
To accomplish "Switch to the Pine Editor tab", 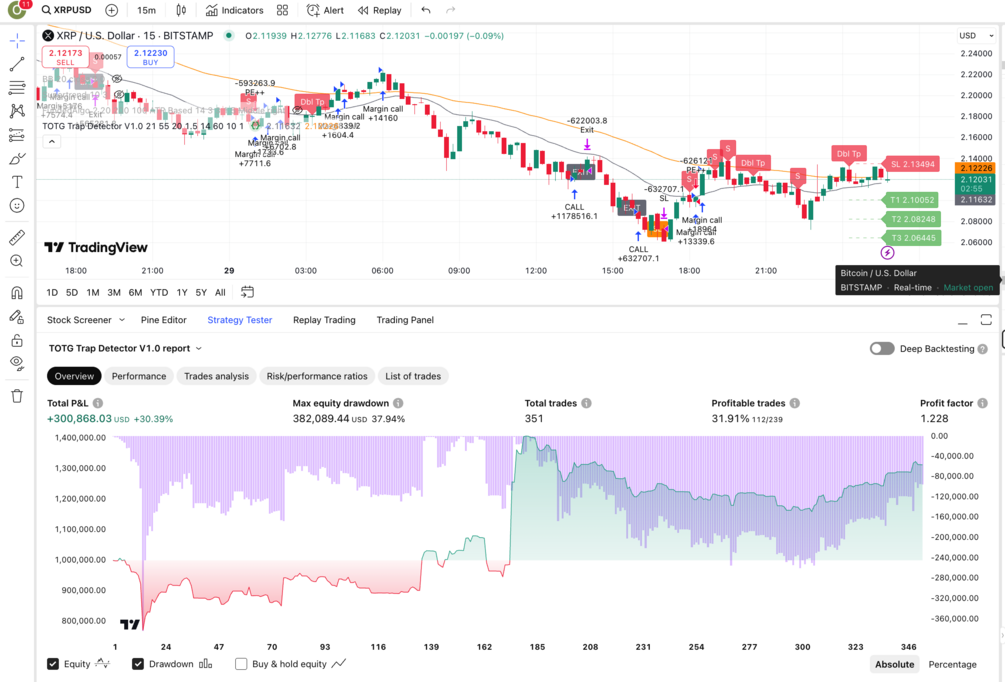I will (x=163, y=320).
